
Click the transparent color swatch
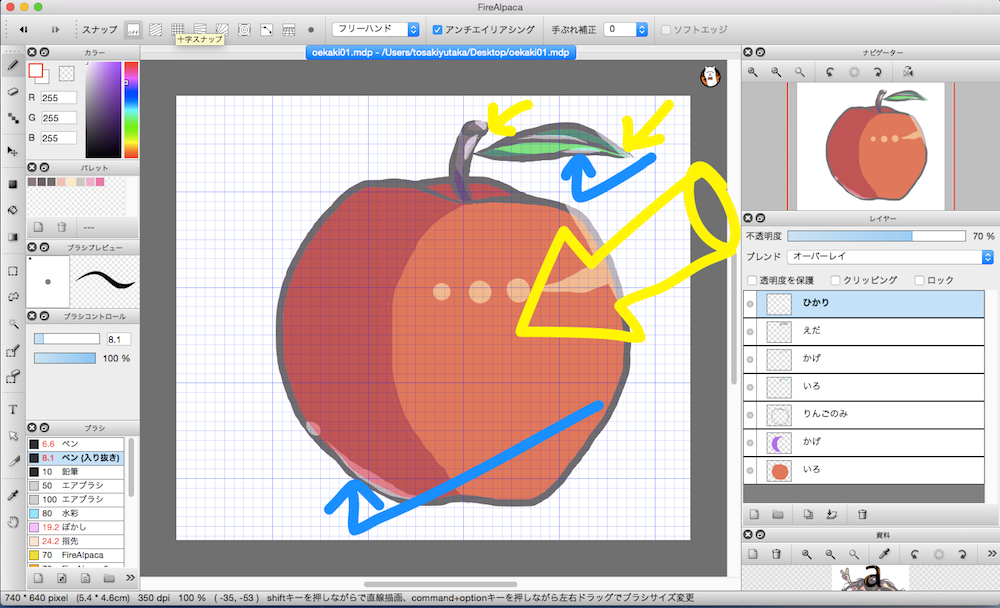coord(66,73)
